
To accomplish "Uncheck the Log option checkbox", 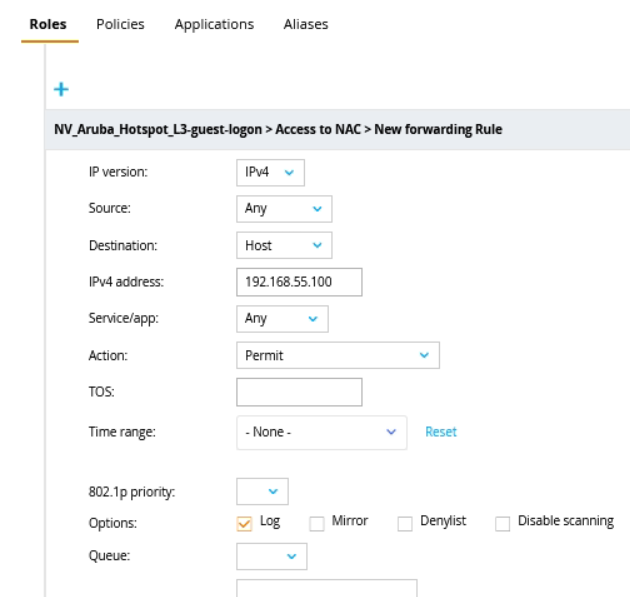I will tap(244, 523).
